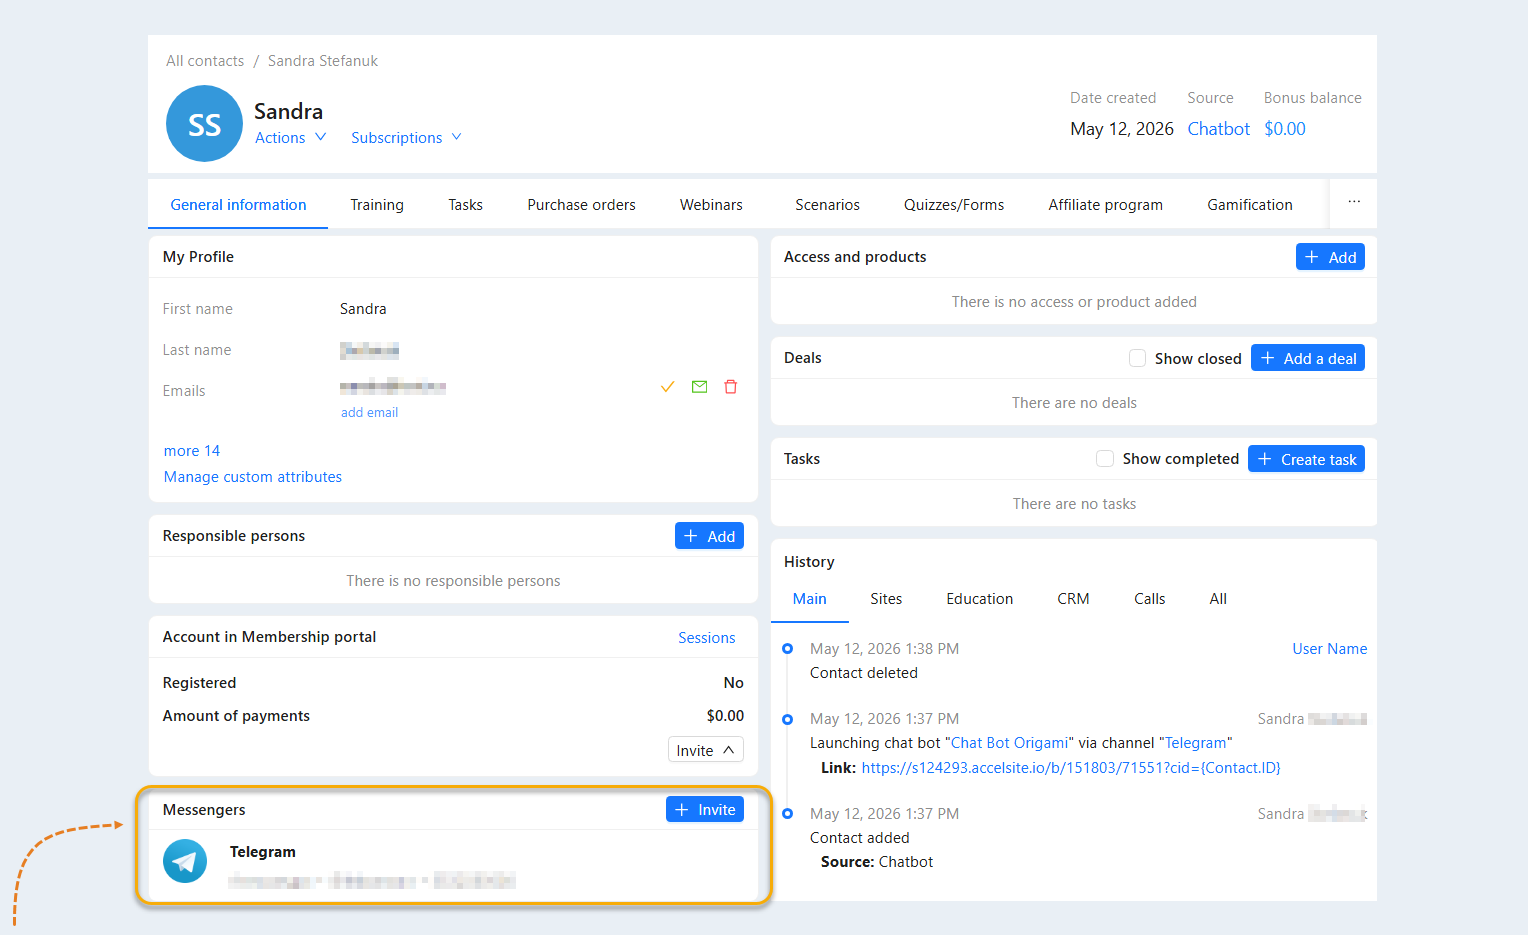
Task: Open the Actions dropdown
Action: click(x=291, y=138)
